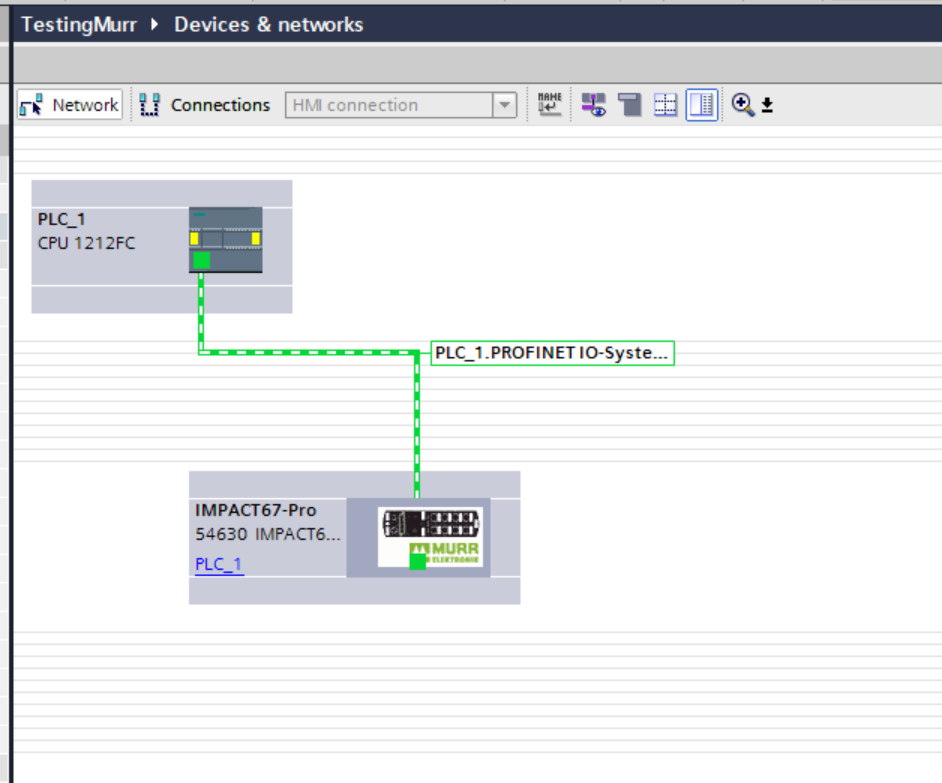942x783 pixels.
Task: Click the show page break icon
Action: (x=630, y=105)
